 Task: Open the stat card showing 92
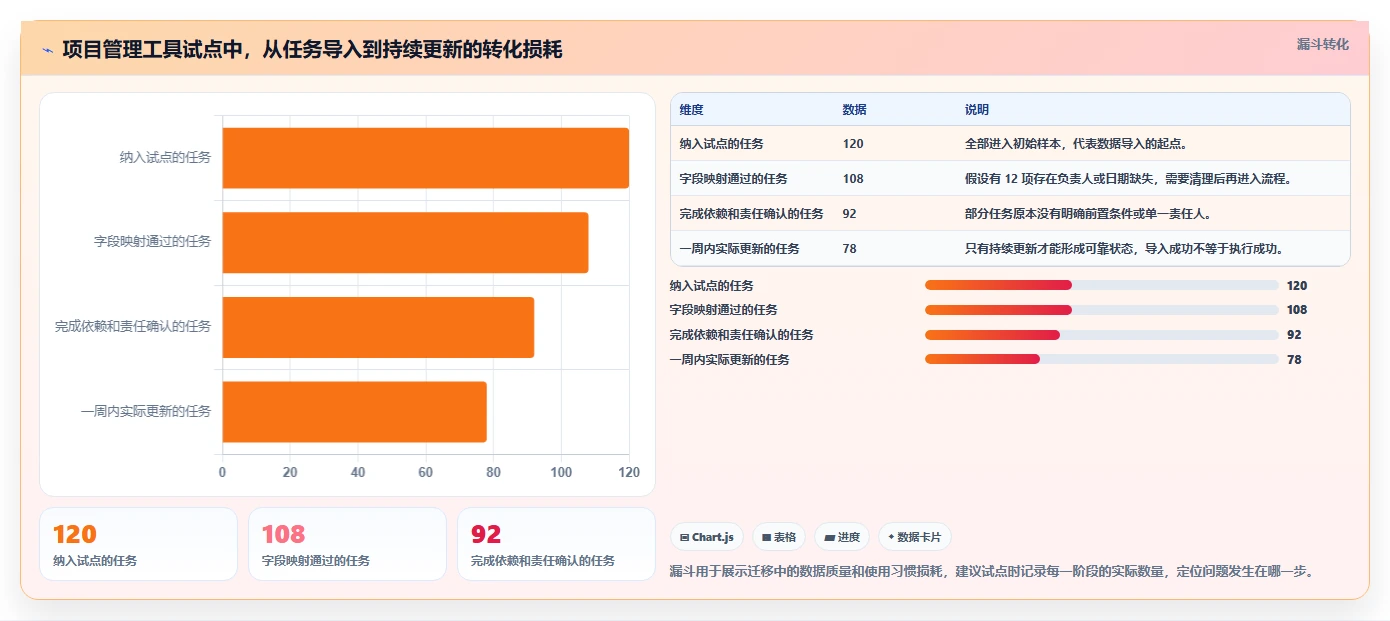(x=556, y=544)
